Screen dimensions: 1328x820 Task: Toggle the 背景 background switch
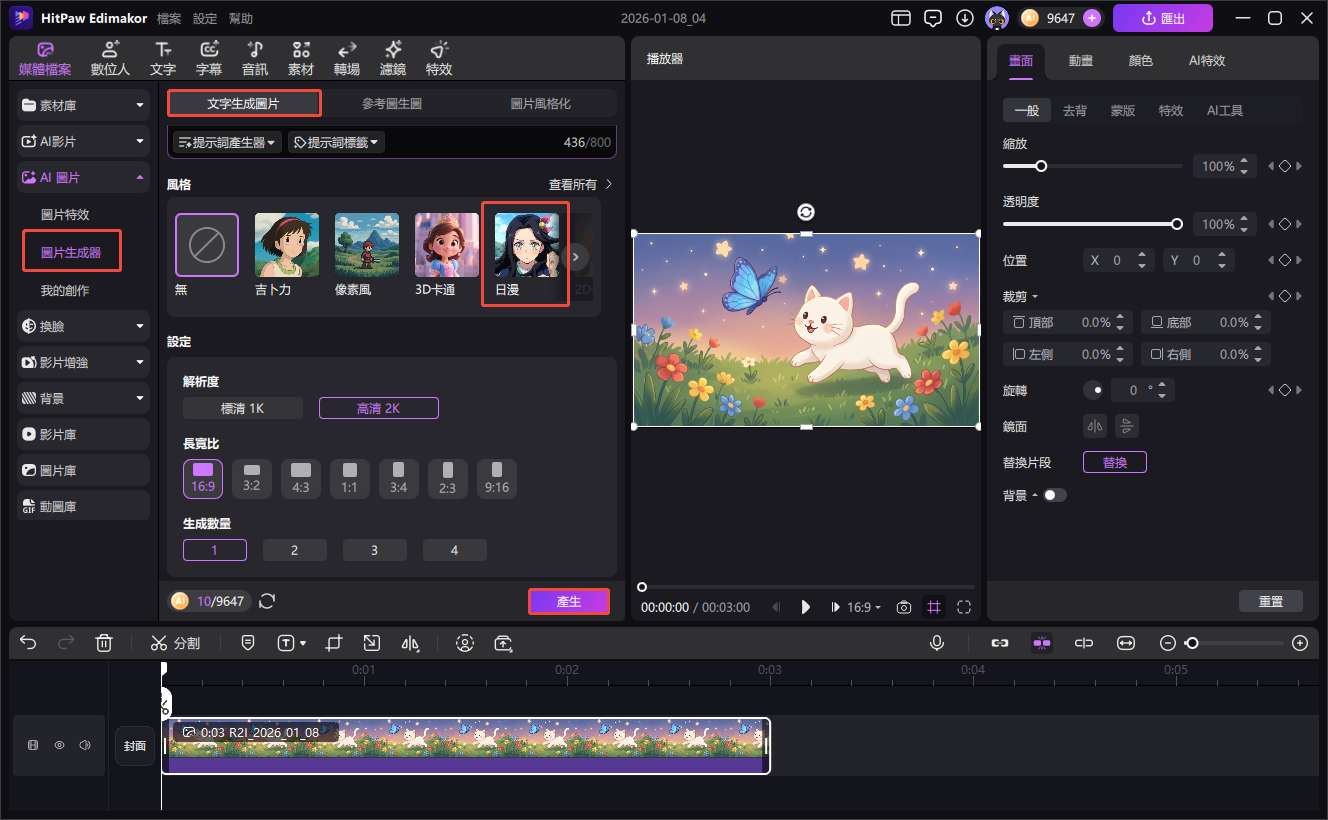(1054, 495)
